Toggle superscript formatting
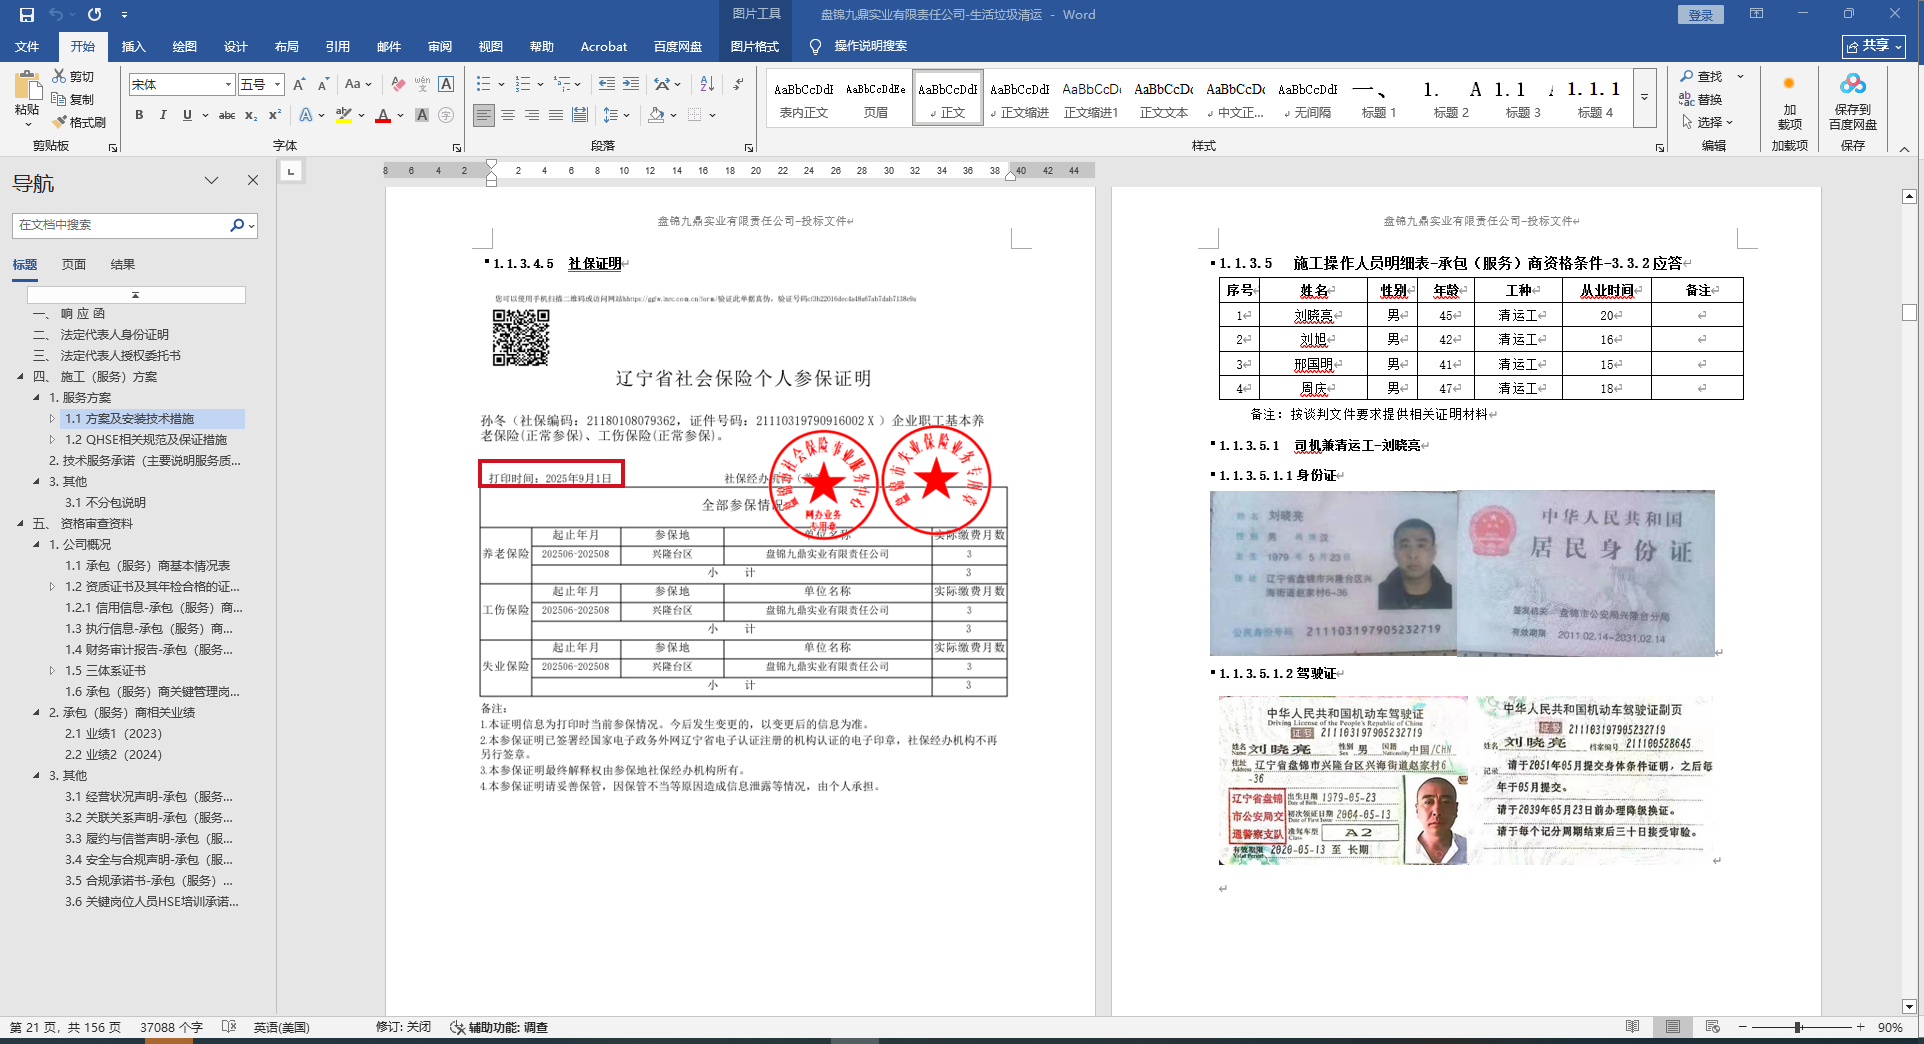The height and width of the screenshot is (1044, 1924). pos(275,115)
